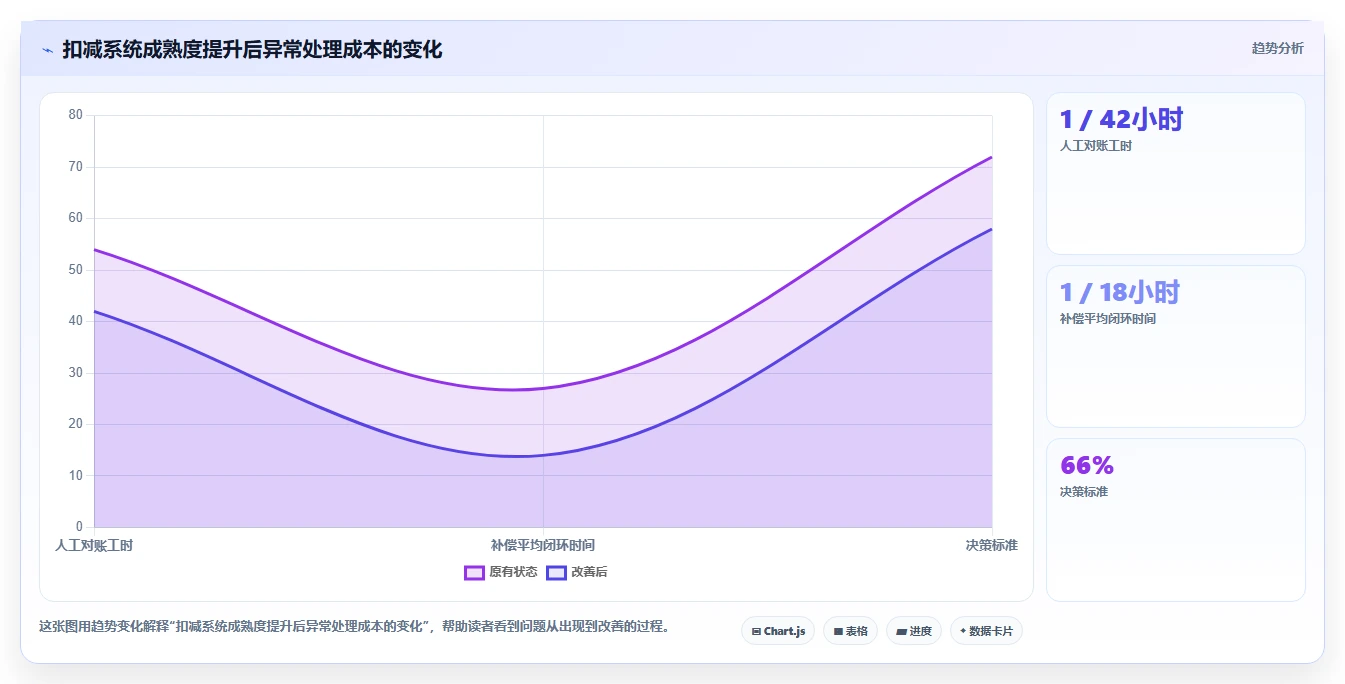Click the blue 改善后 legend color box
Screen dimensions: 1345x684
(x=557, y=572)
